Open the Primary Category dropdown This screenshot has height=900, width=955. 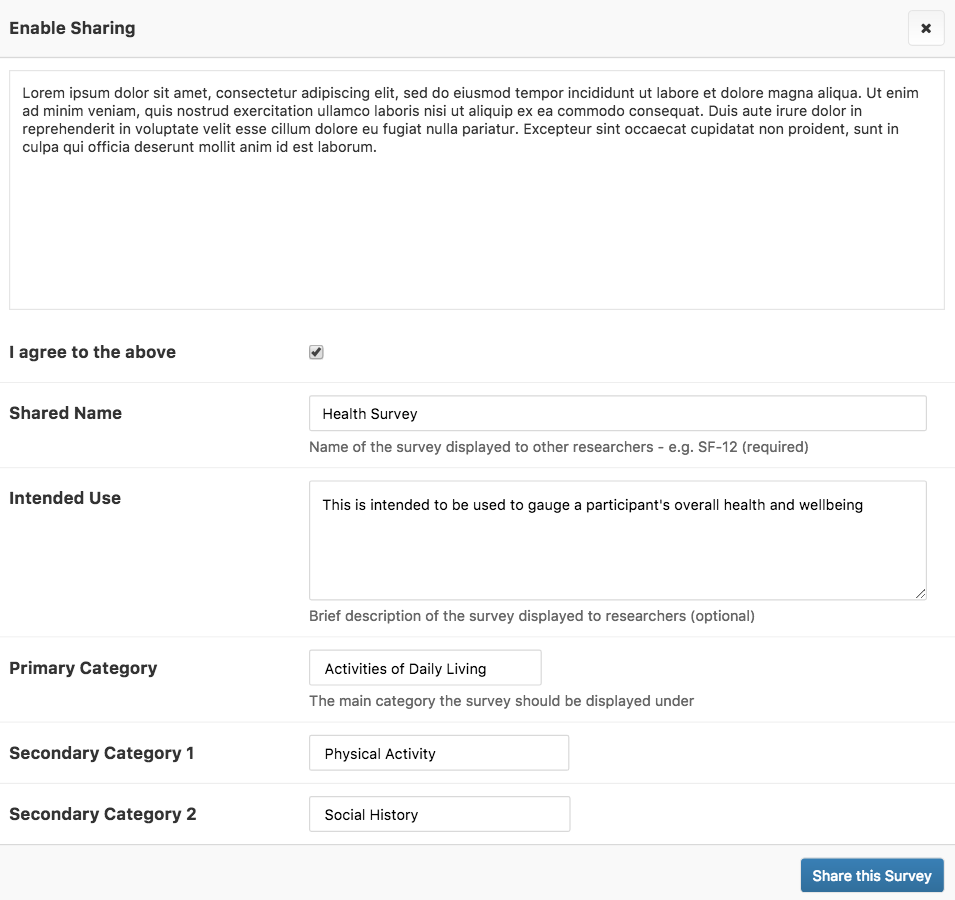pos(425,668)
